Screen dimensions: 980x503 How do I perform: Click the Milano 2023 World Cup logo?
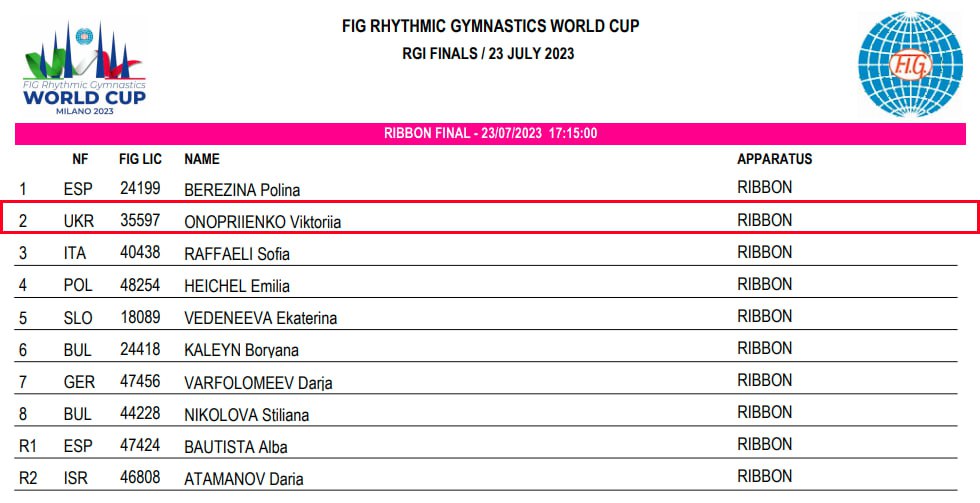click(x=84, y=67)
